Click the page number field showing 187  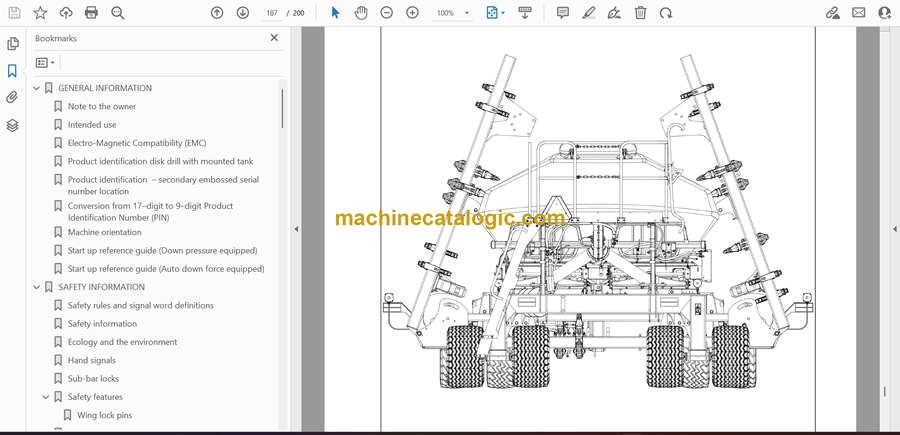point(272,13)
